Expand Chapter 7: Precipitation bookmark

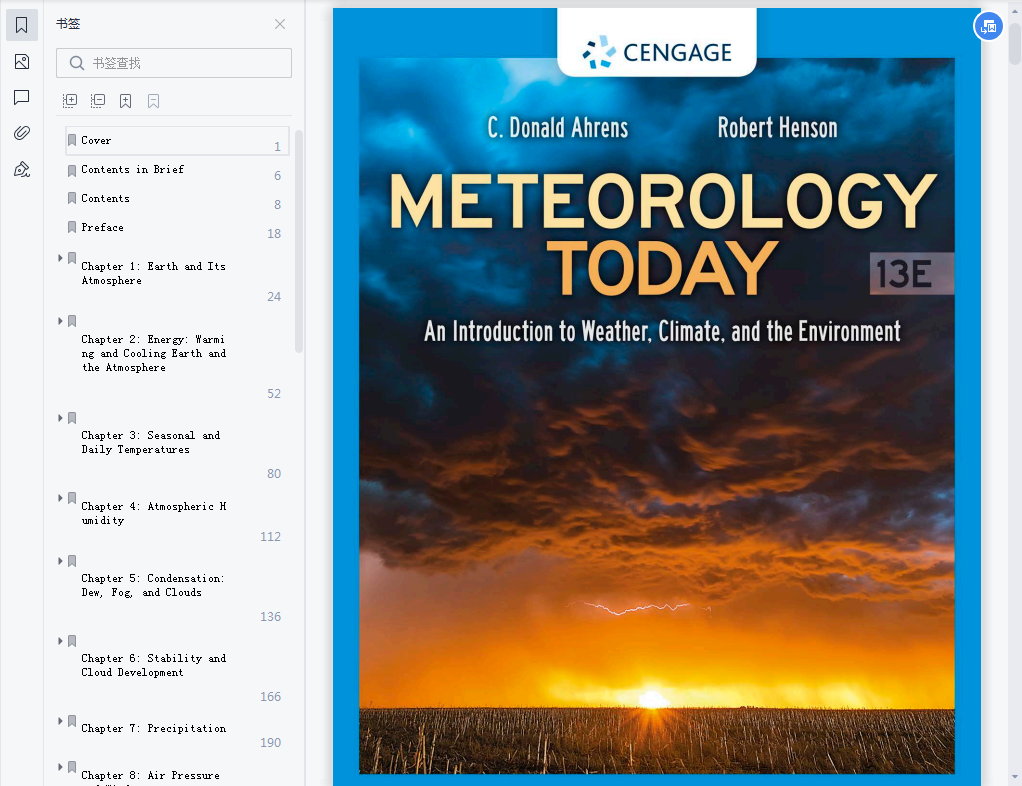[60, 721]
